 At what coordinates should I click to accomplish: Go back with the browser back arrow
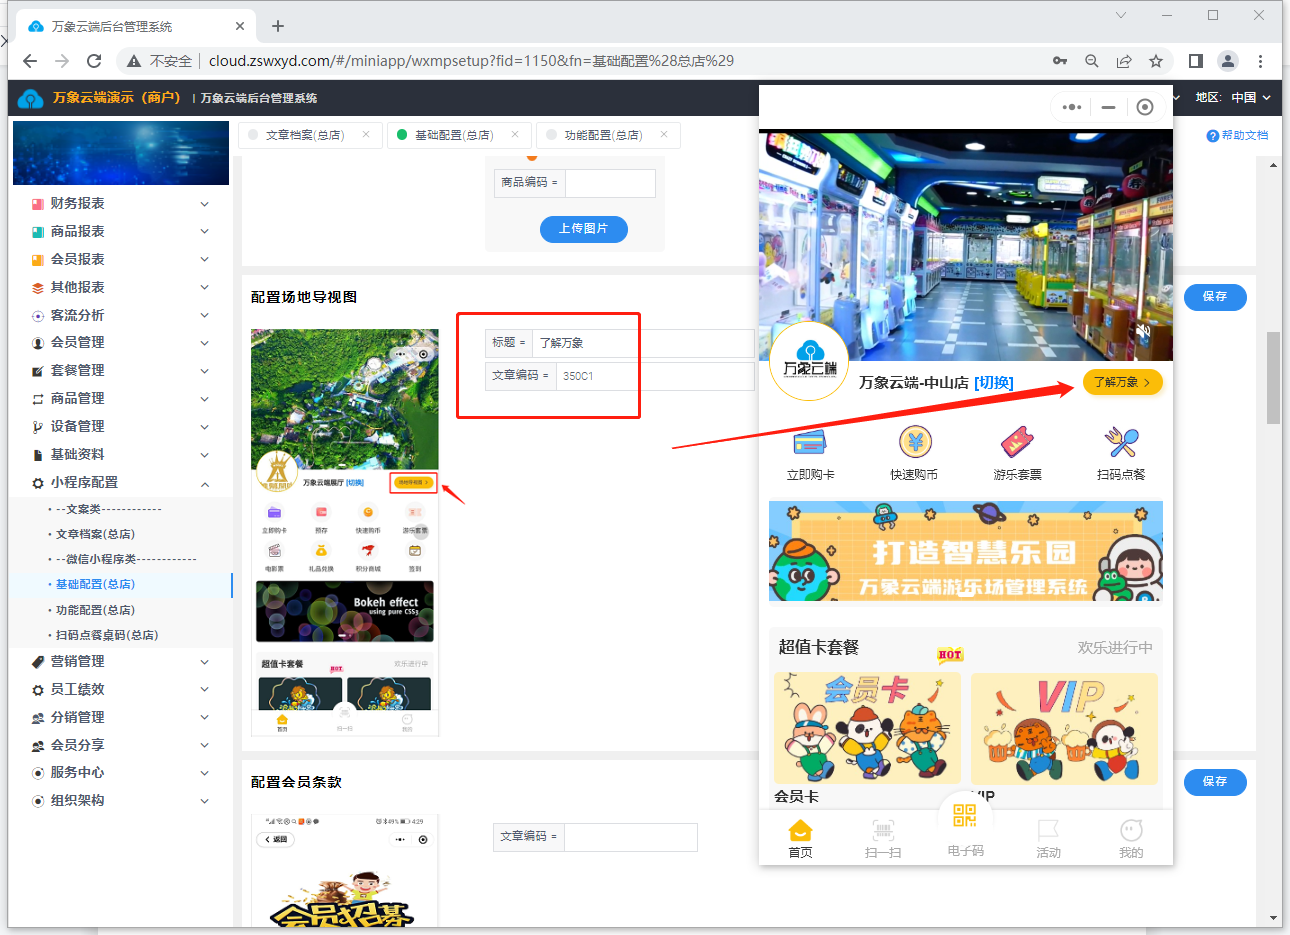[30, 61]
